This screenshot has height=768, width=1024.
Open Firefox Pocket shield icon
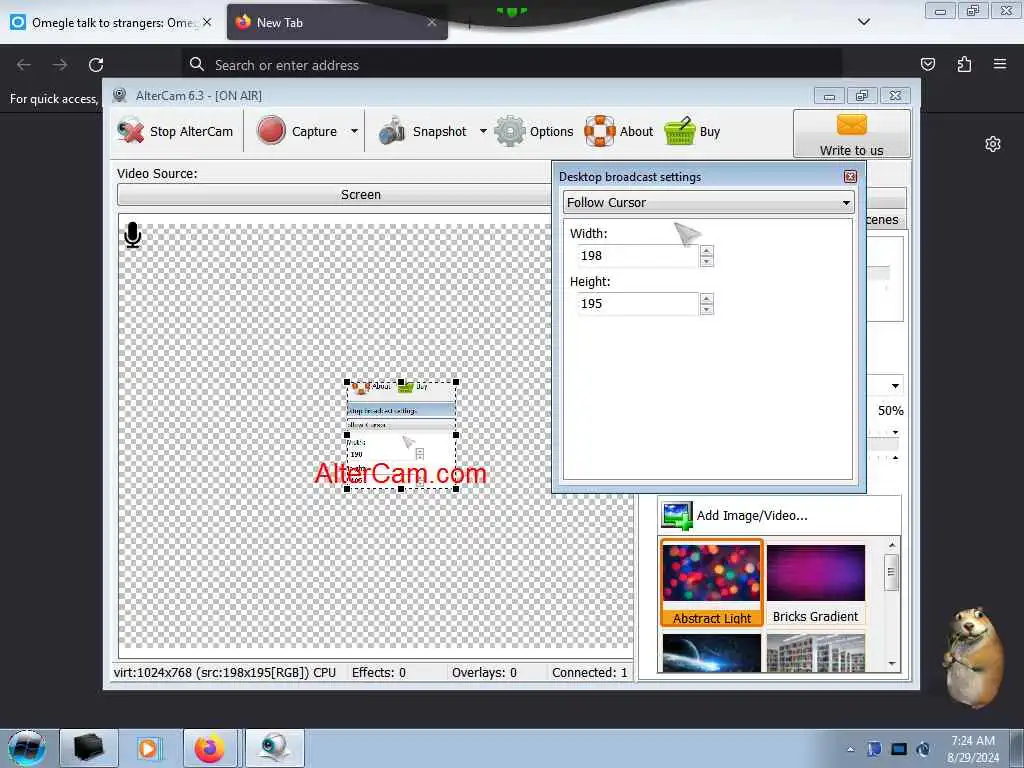click(928, 64)
